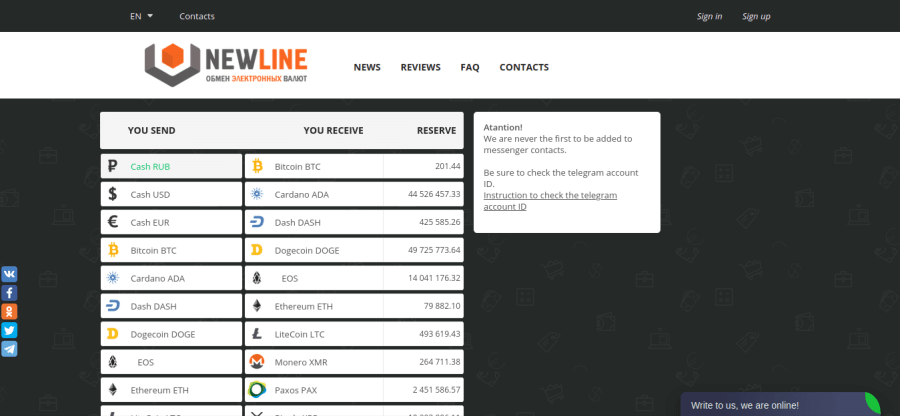Select Monero XMR to receive
Viewport: 900px width, 416px height.
coord(354,362)
